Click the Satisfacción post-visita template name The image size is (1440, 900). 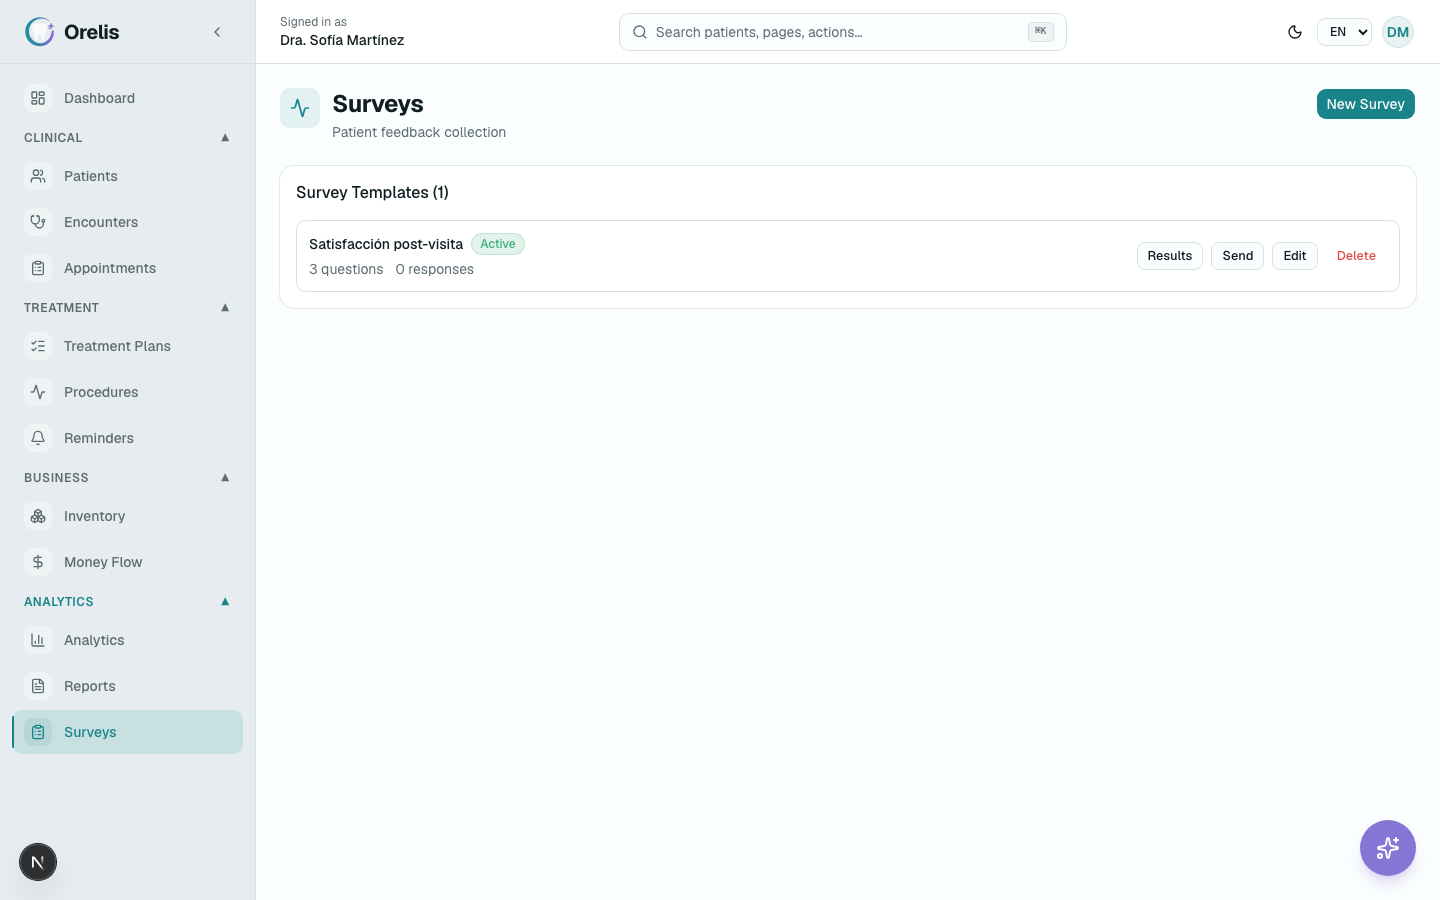point(386,244)
